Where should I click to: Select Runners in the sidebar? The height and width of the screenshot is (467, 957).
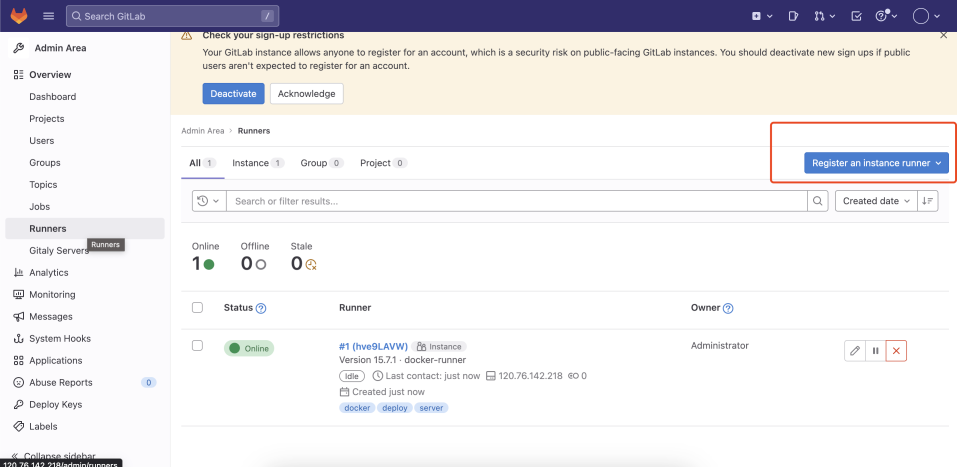[x=85, y=228]
